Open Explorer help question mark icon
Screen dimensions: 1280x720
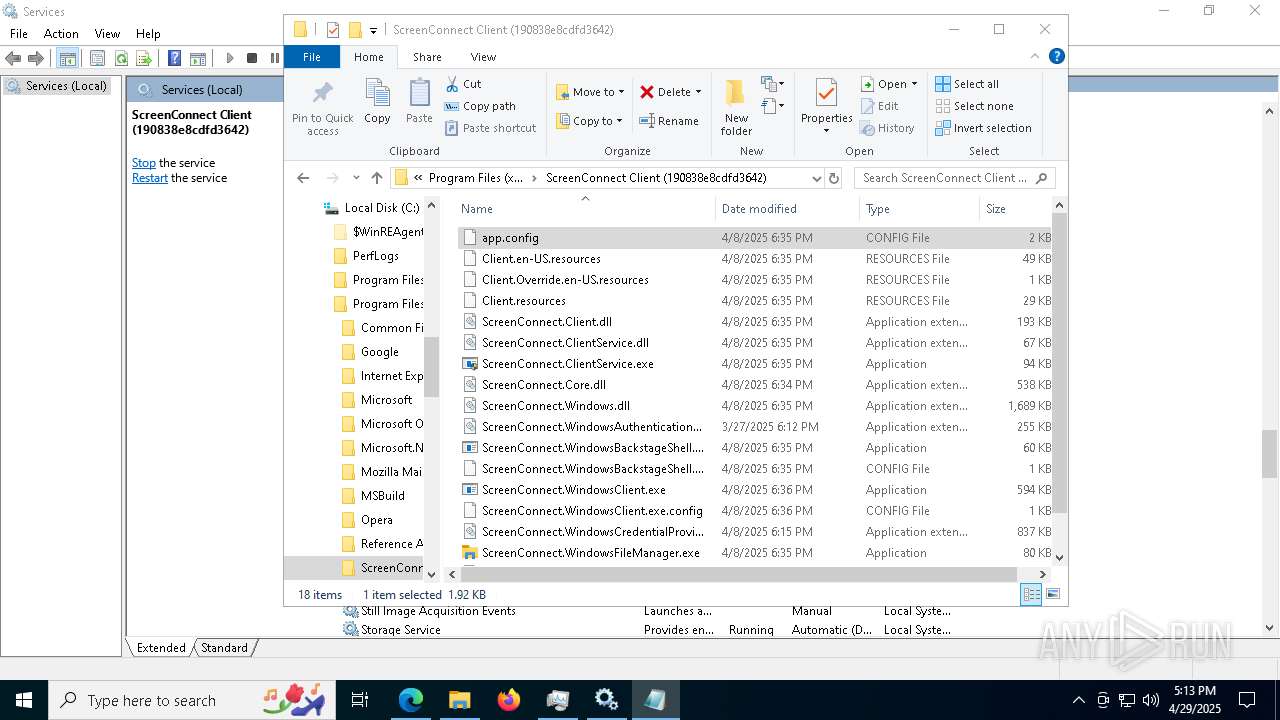pyautogui.click(x=1056, y=57)
